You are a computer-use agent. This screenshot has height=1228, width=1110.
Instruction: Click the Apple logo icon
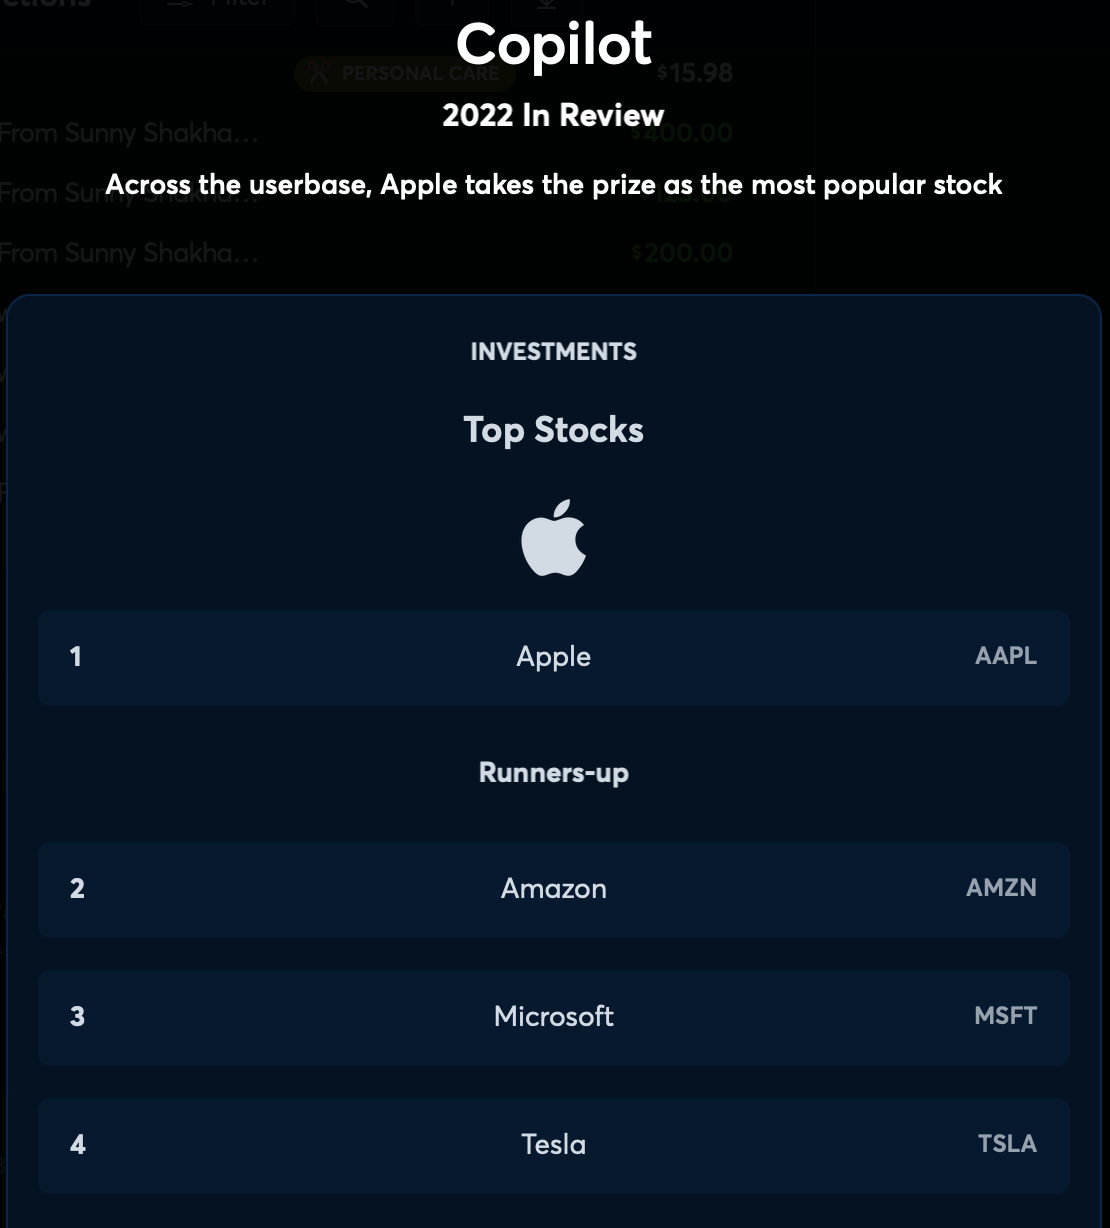tap(553, 538)
